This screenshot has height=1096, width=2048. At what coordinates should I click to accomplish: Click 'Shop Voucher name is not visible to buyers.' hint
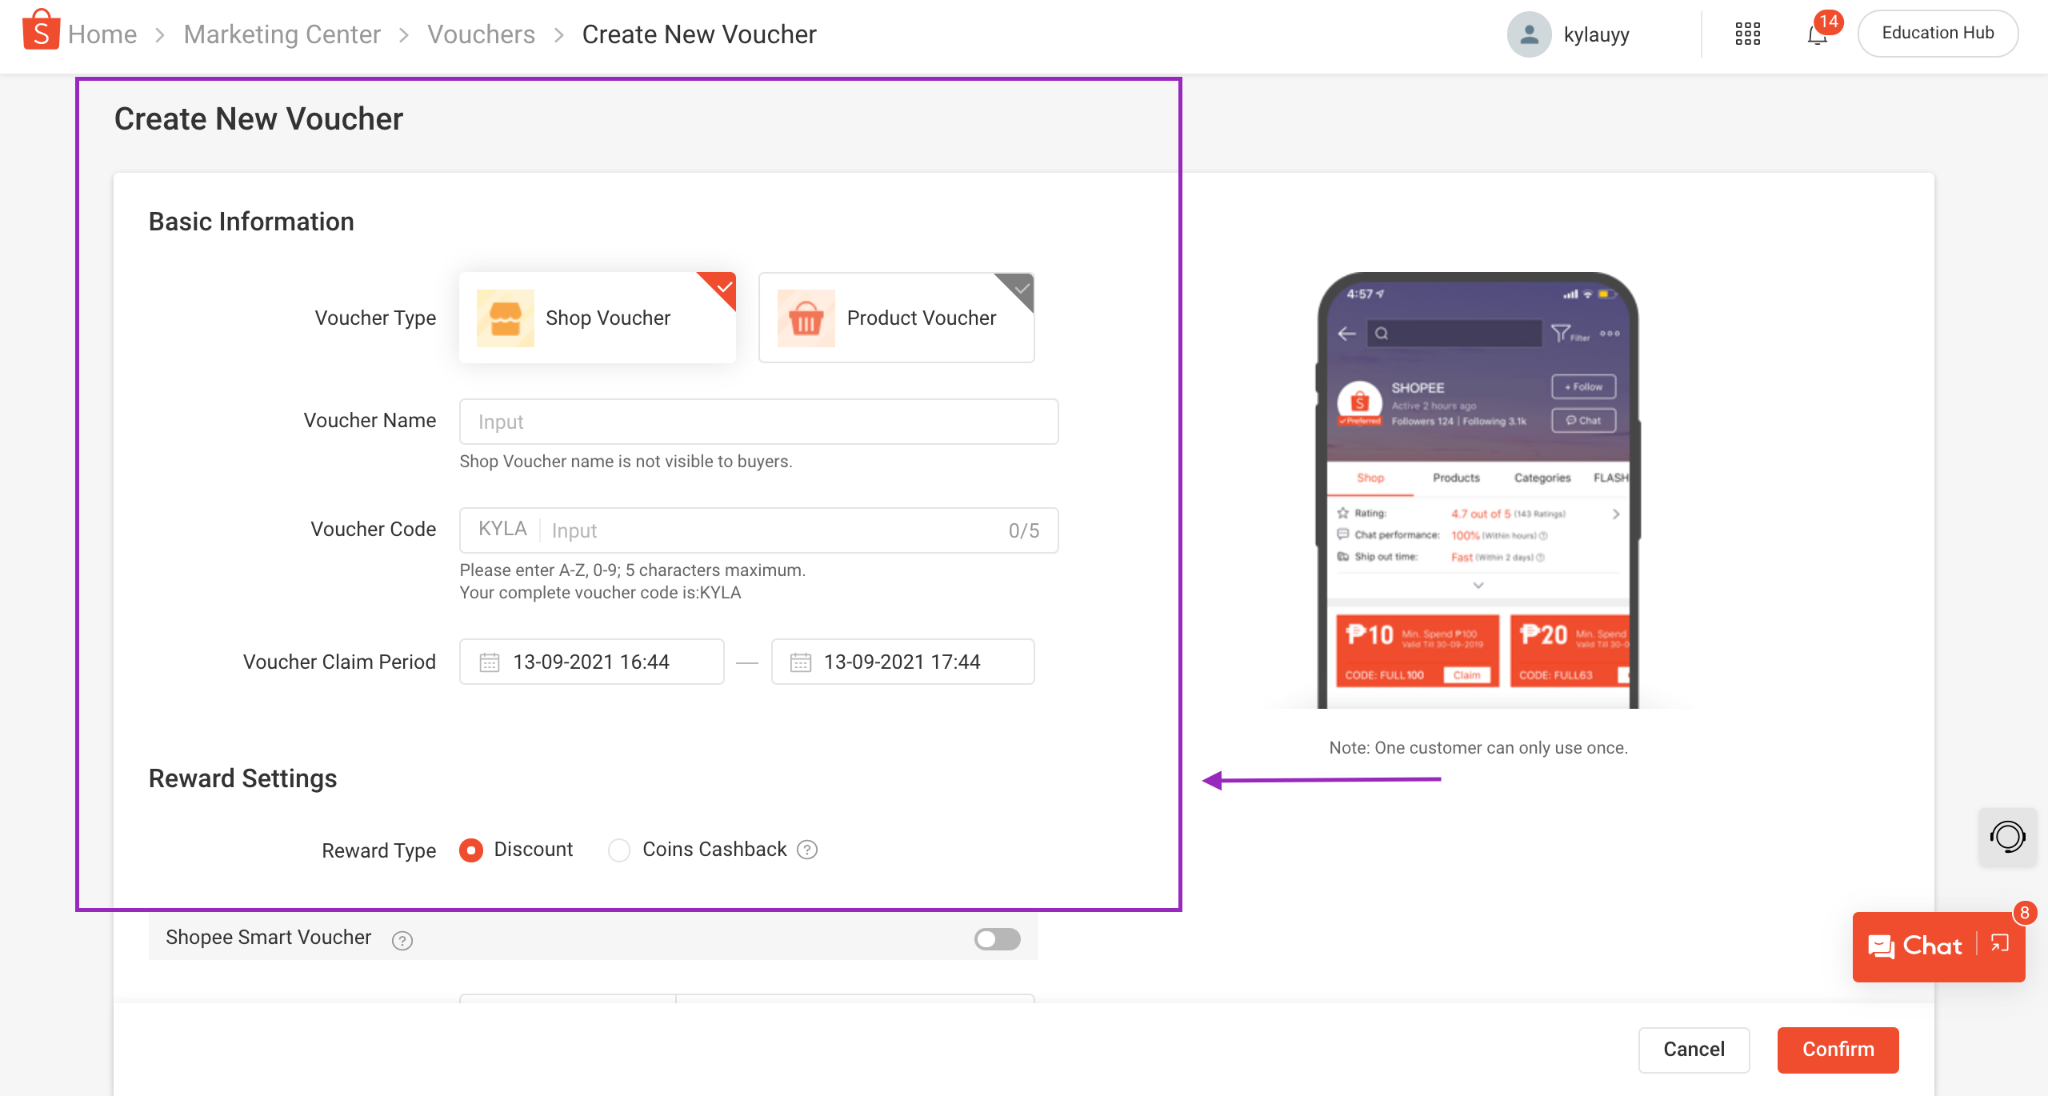(626, 461)
